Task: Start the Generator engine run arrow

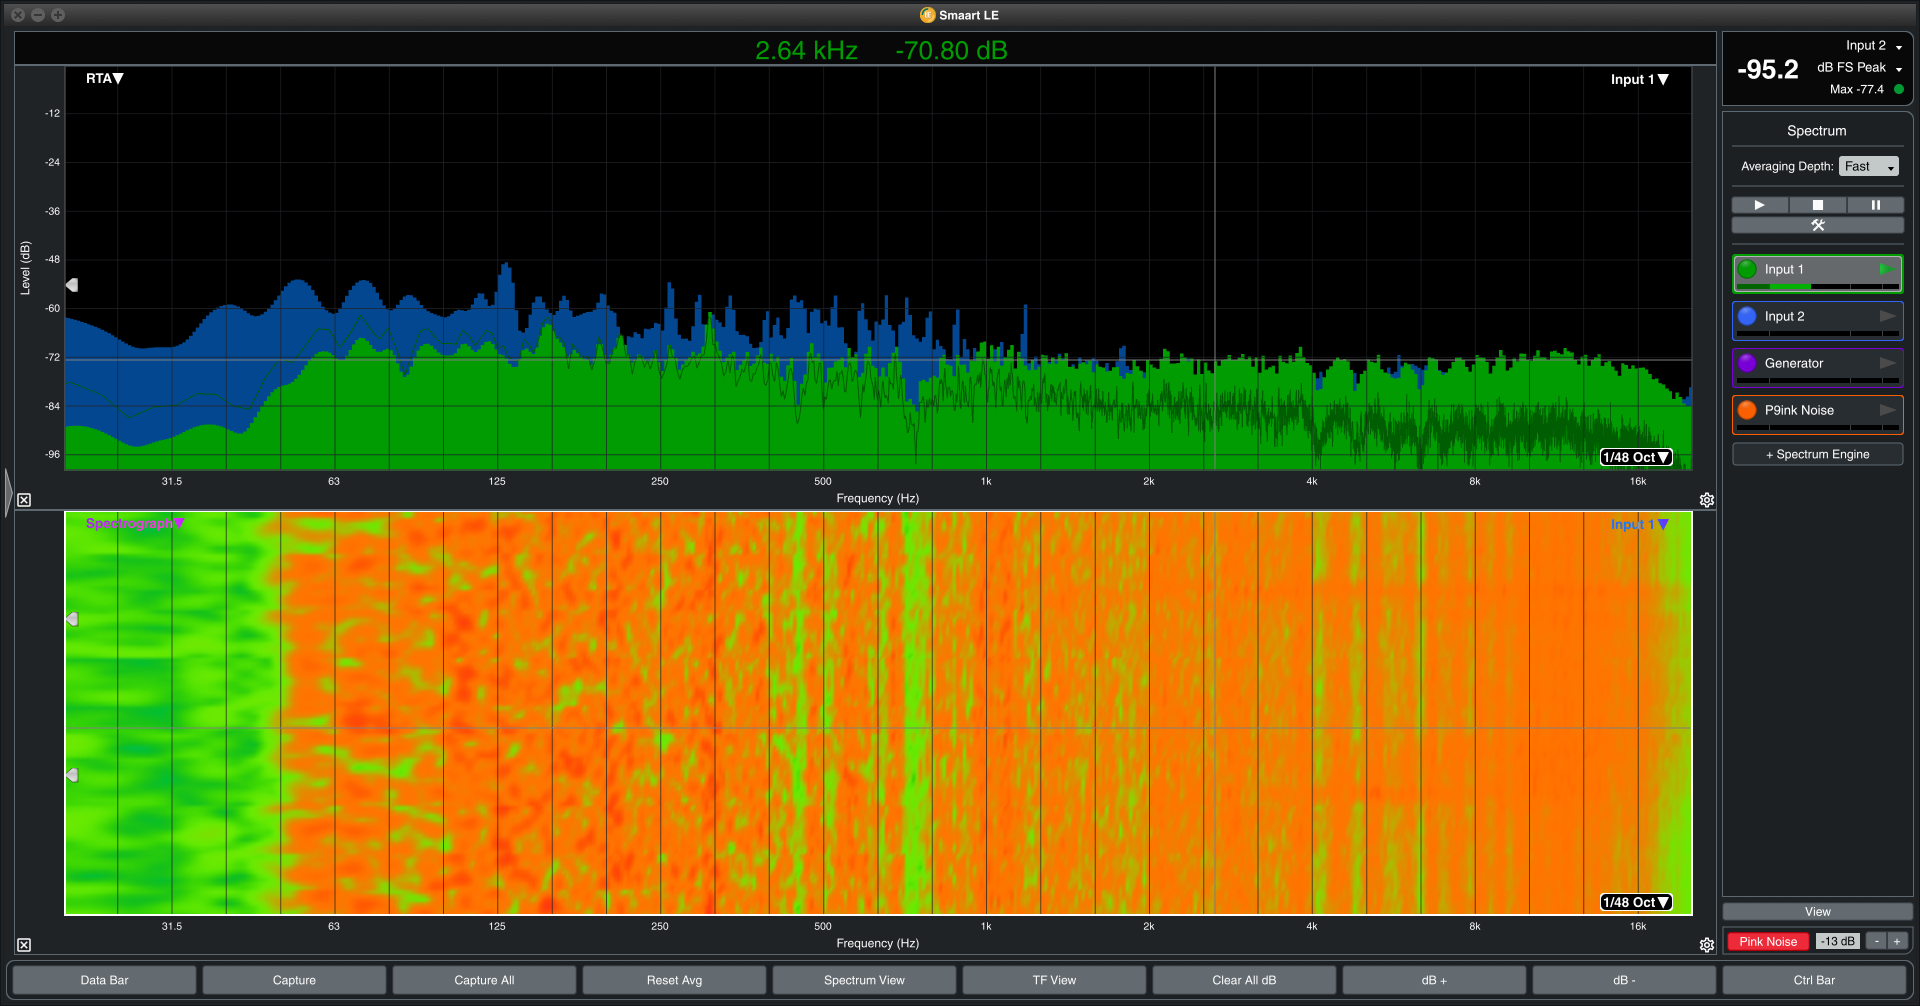Action: click(1887, 363)
